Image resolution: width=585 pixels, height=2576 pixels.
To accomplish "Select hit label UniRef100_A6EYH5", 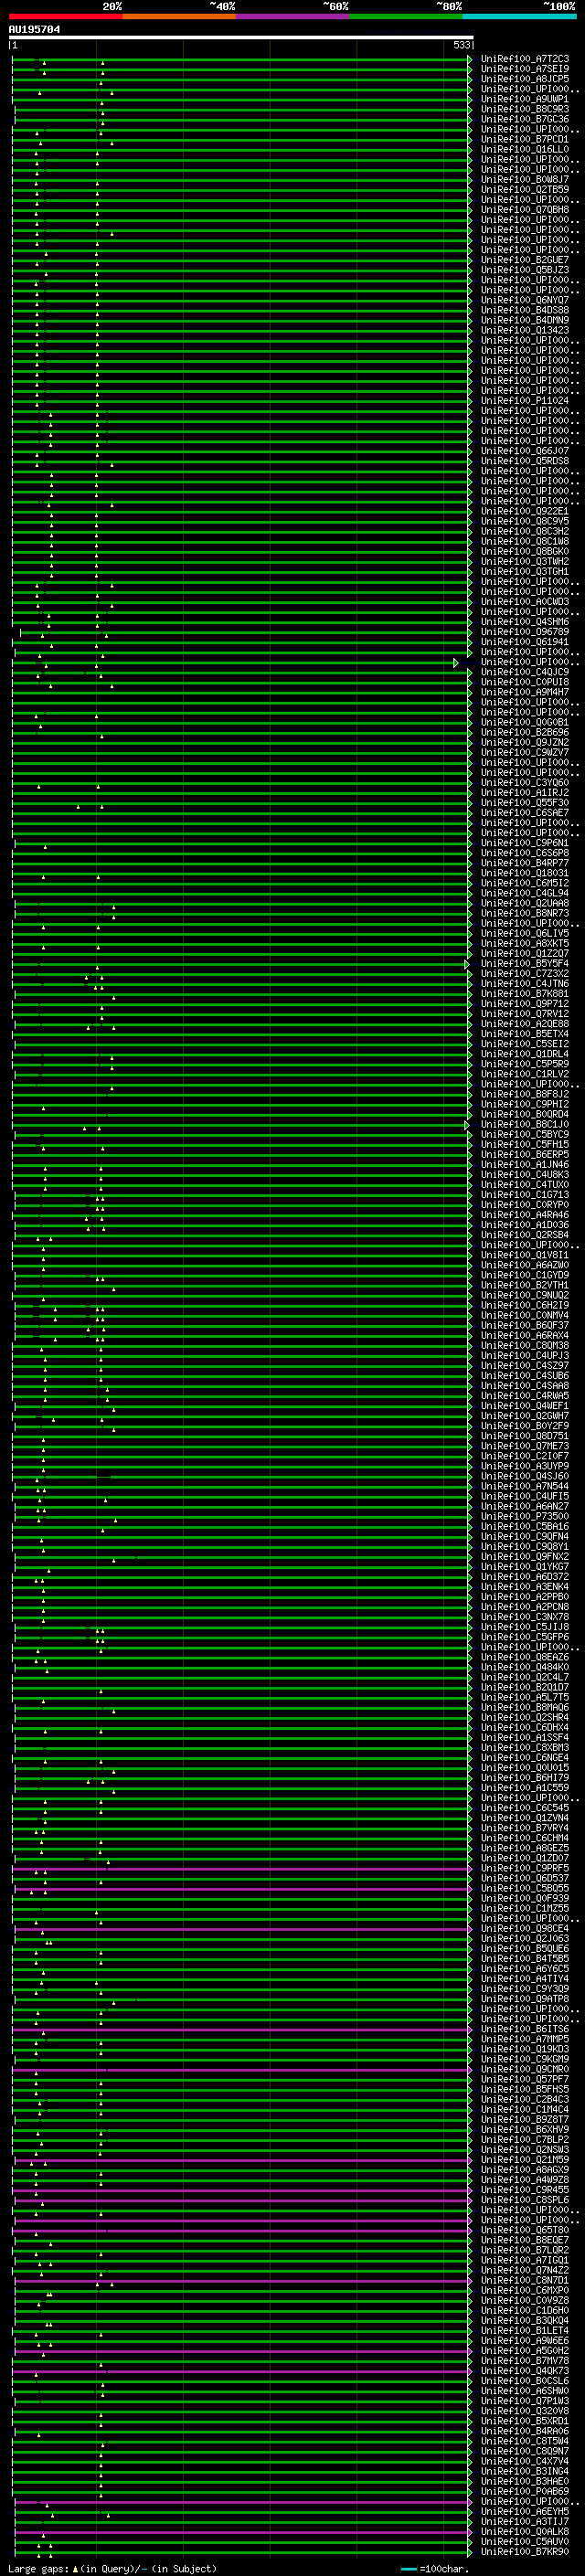I will tap(525, 2512).
